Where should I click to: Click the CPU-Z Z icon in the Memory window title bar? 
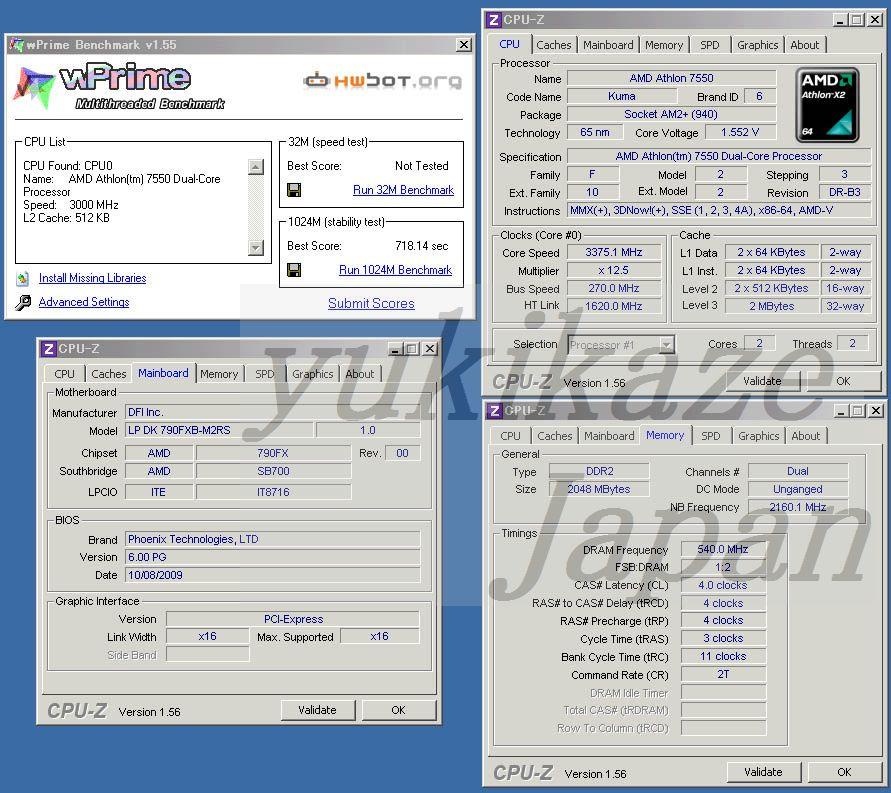tap(494, 411)
